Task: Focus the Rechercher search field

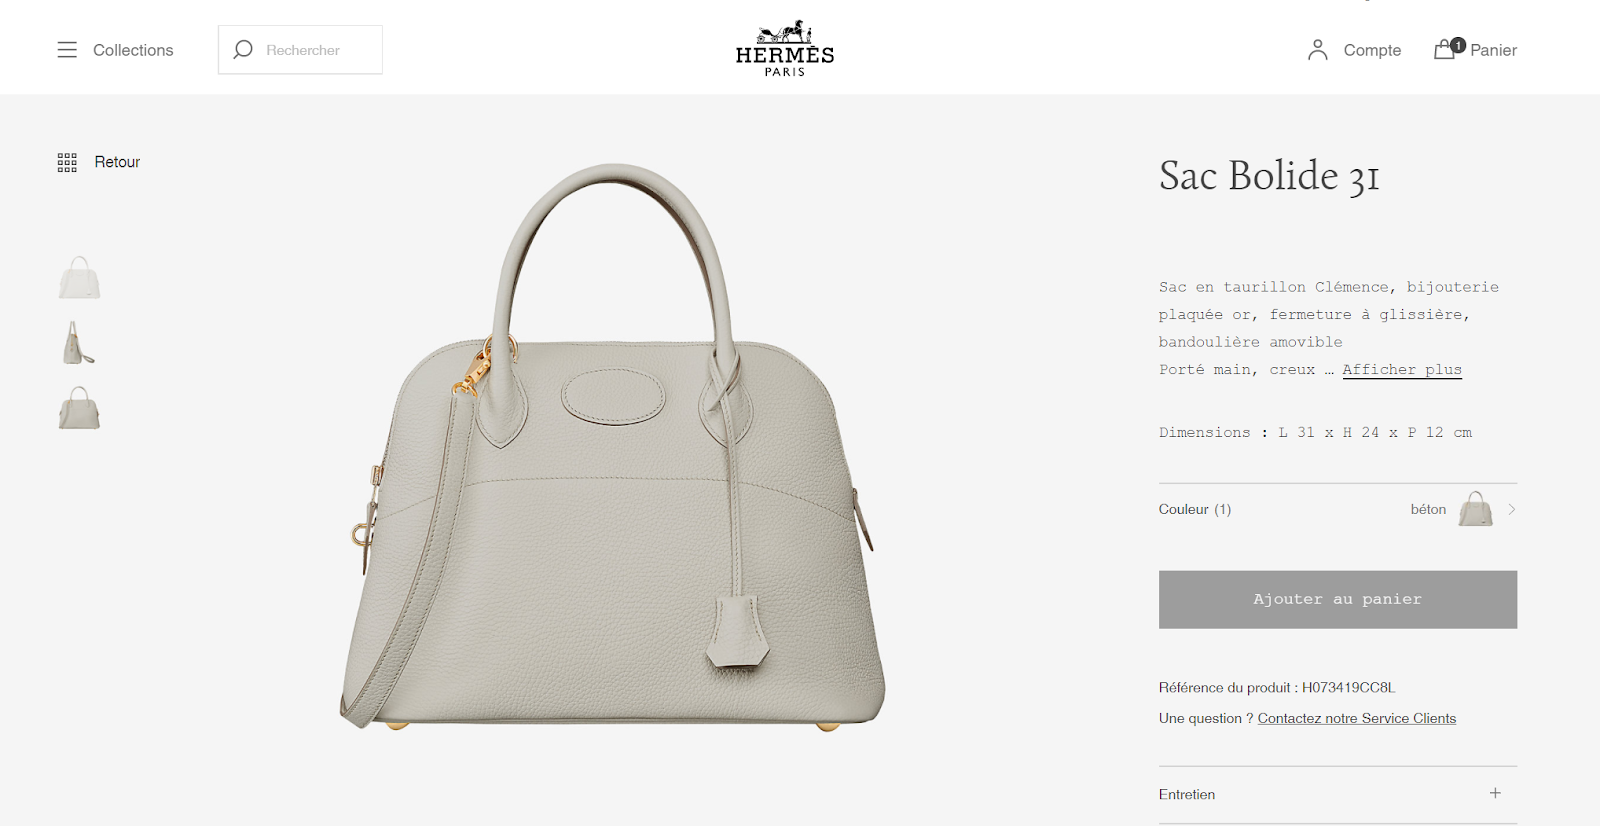Action: click(x=300, y=50)
